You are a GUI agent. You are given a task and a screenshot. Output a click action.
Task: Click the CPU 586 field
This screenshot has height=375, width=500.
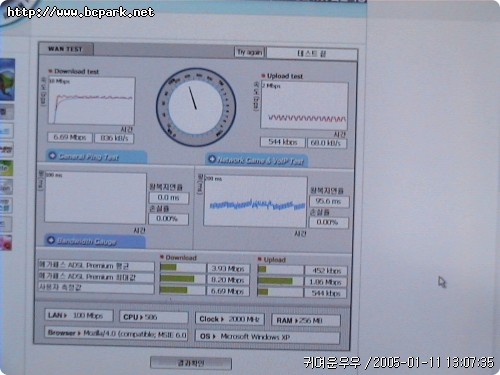pyautogui.click(x=153, y=317)
